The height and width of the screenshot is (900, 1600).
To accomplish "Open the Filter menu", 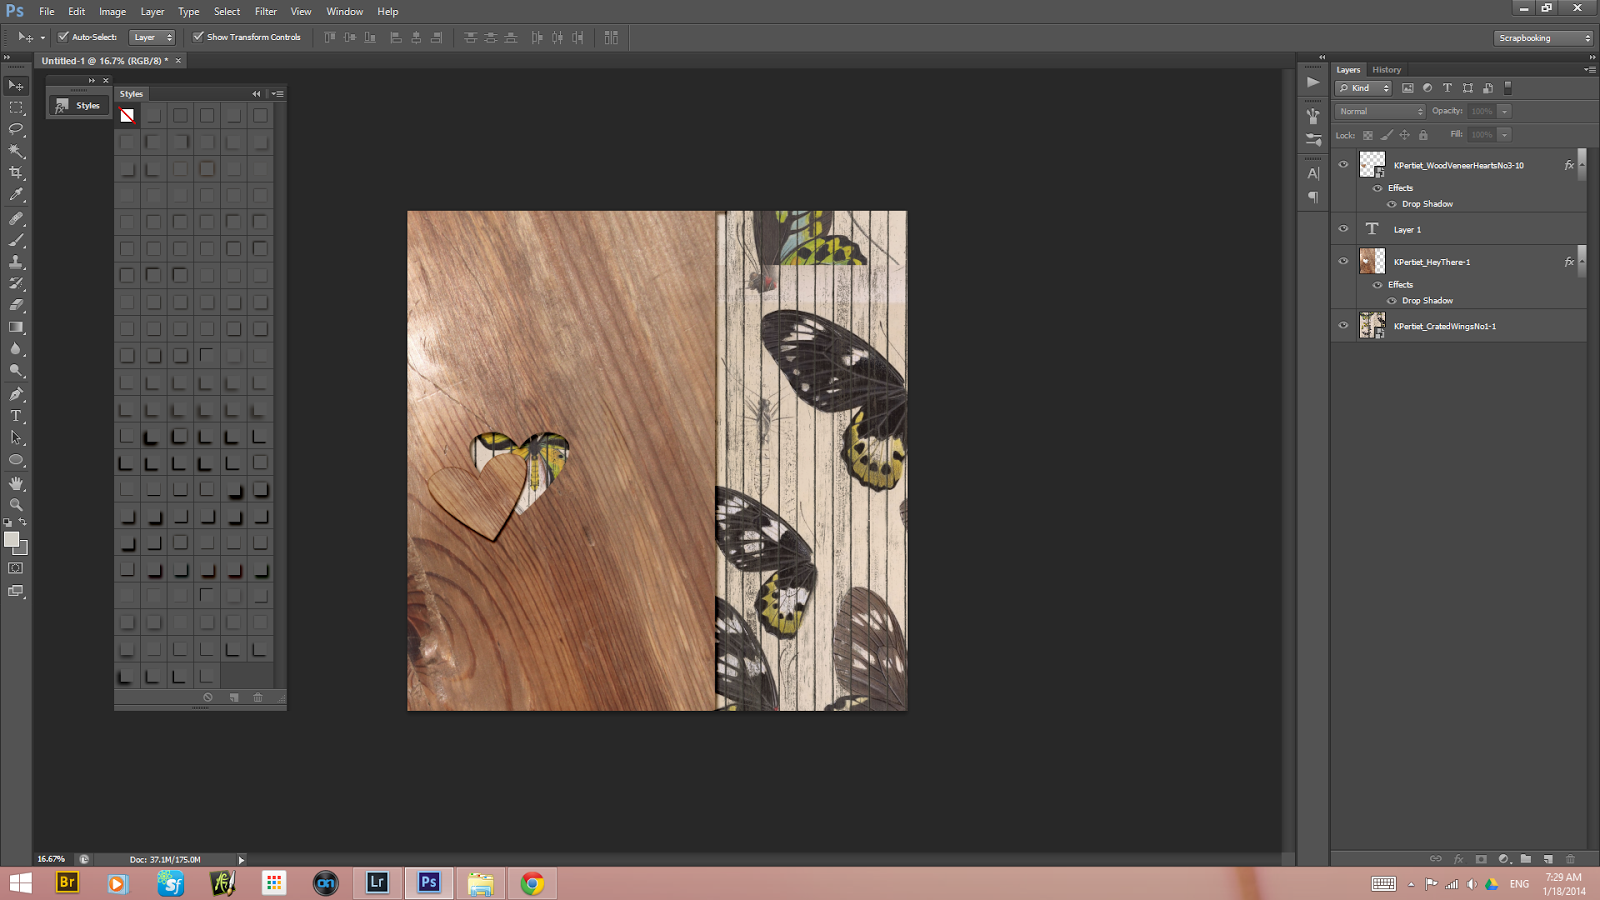I will [265, 11].
